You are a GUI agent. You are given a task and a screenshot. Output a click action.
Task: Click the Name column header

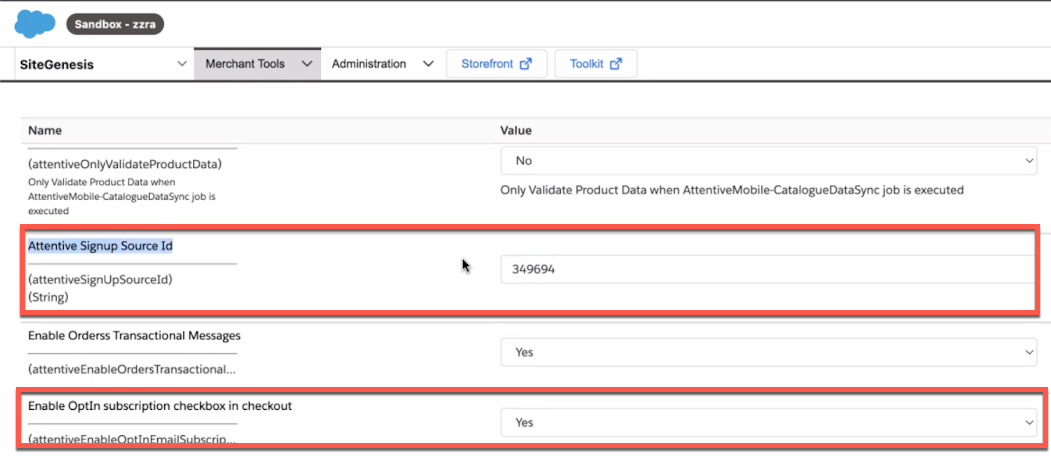[45, 131]
